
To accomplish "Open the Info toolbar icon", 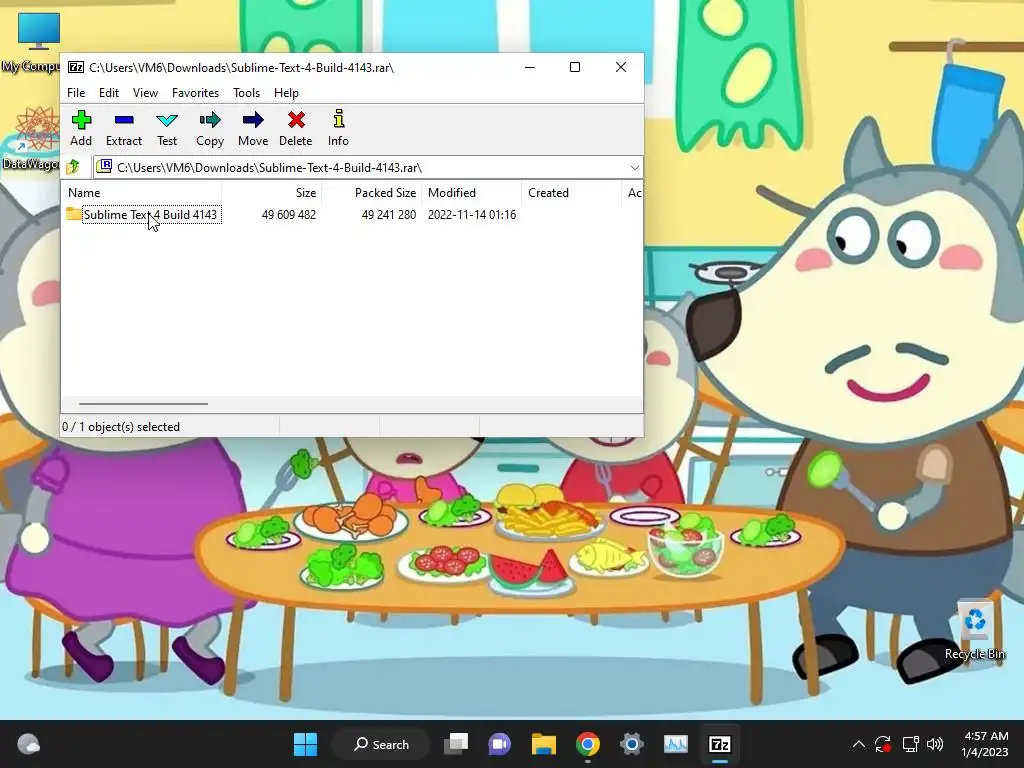I will 338,128.
